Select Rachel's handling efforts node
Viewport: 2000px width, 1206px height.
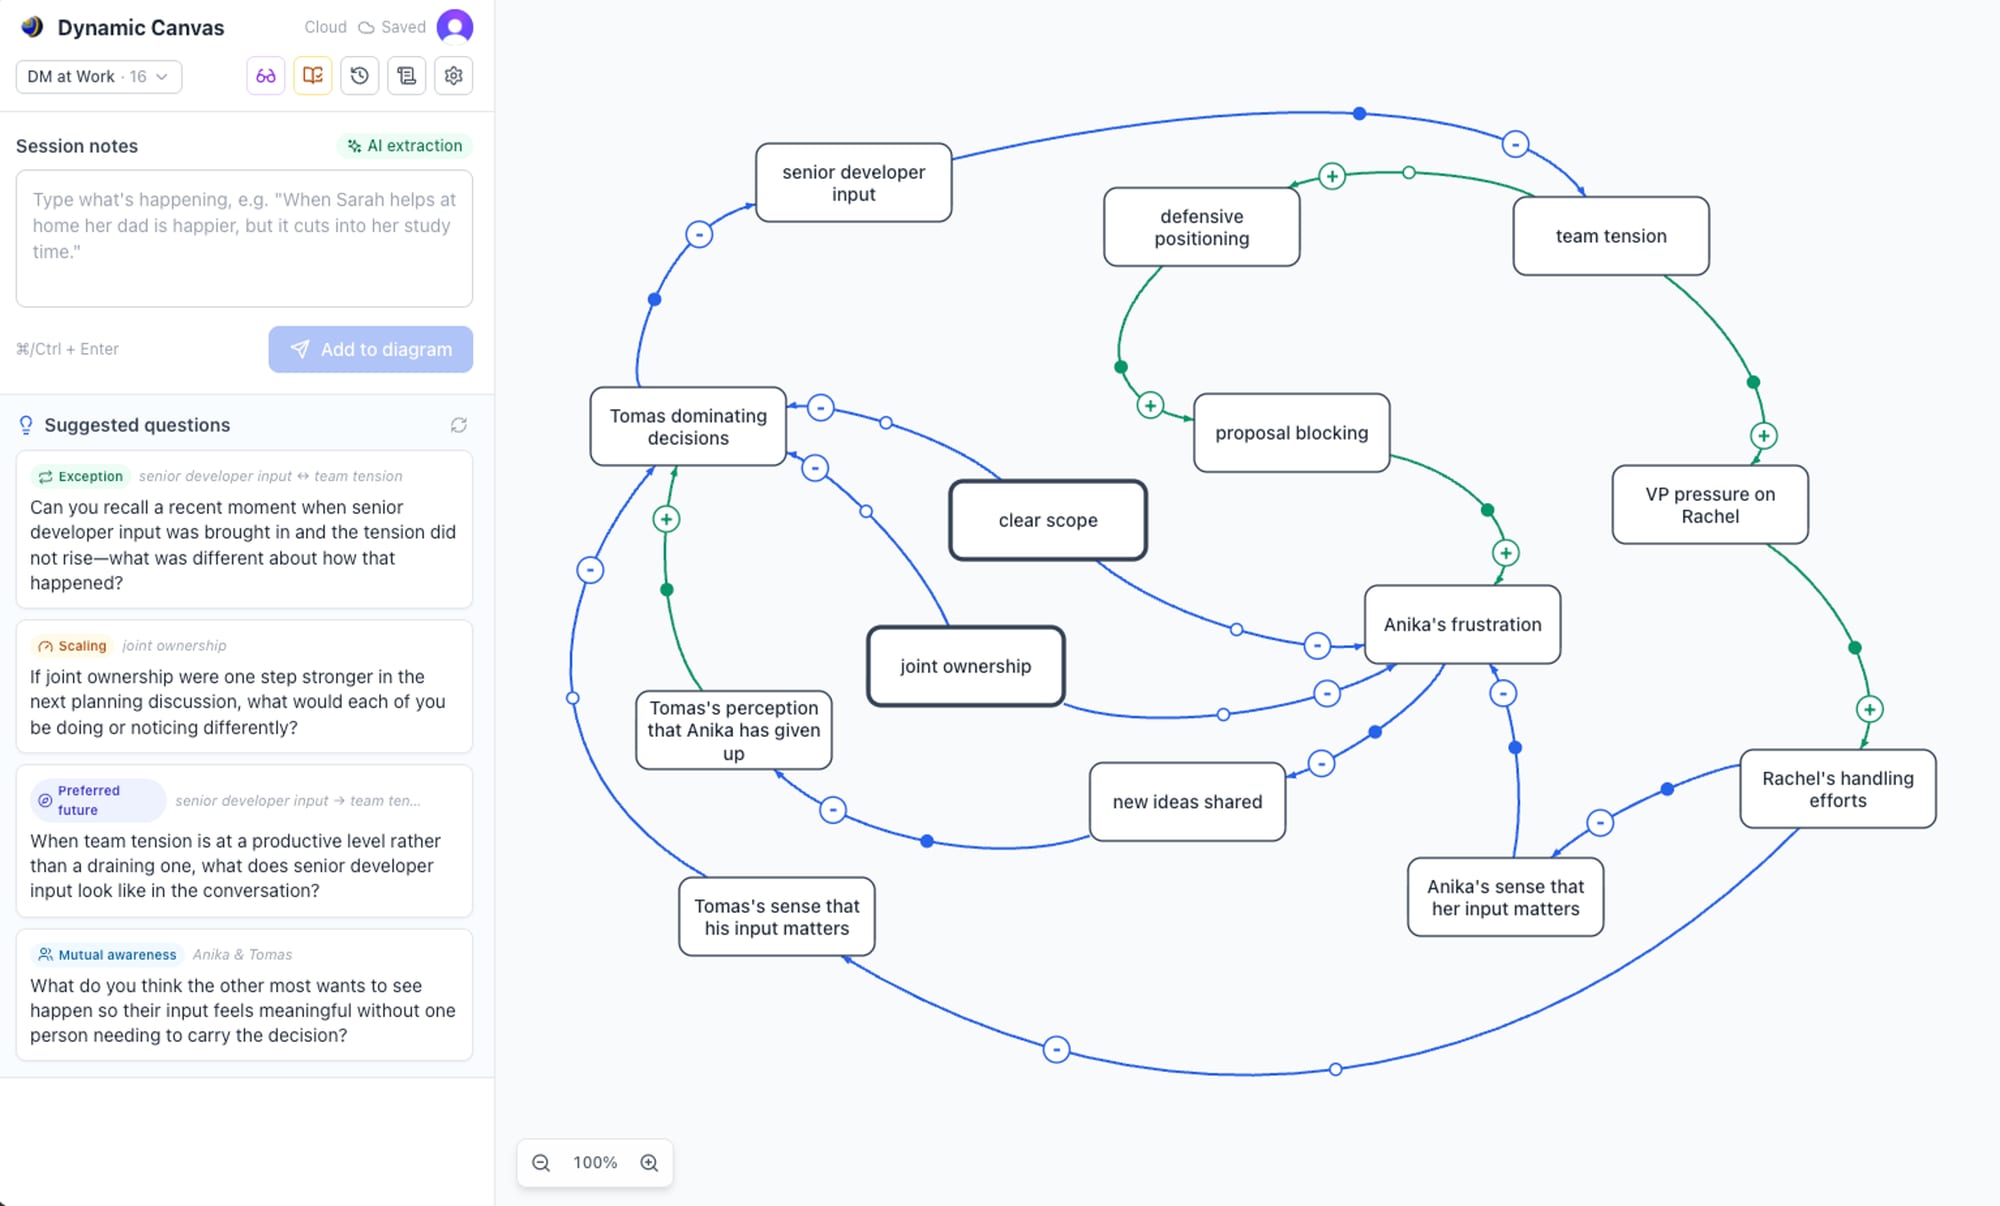pyautogui.click(x=1838, y=789)
